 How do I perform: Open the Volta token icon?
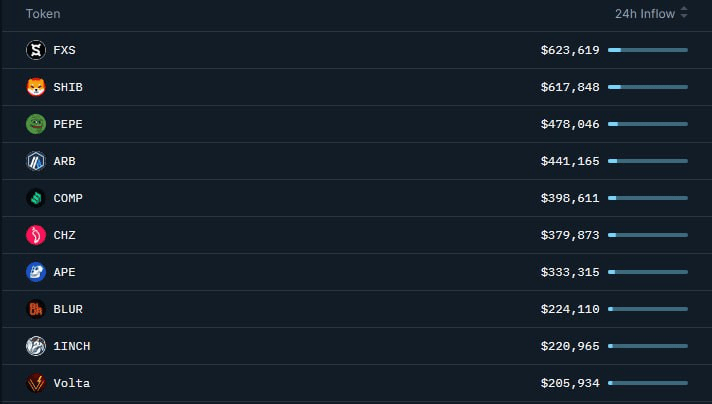click(36, 383)
